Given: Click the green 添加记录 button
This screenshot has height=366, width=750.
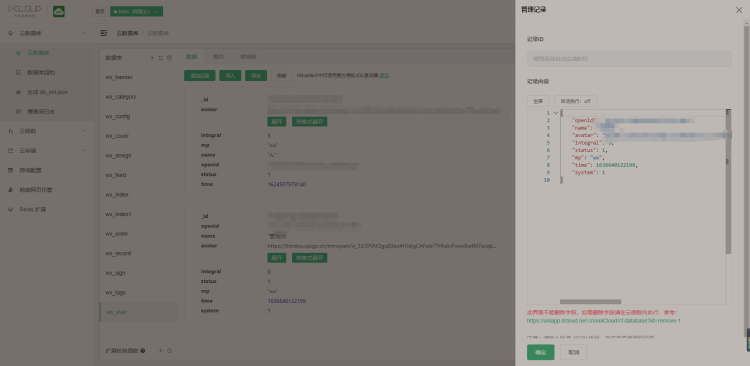Looking at the screenshot, I should click(x=199, y=76).
